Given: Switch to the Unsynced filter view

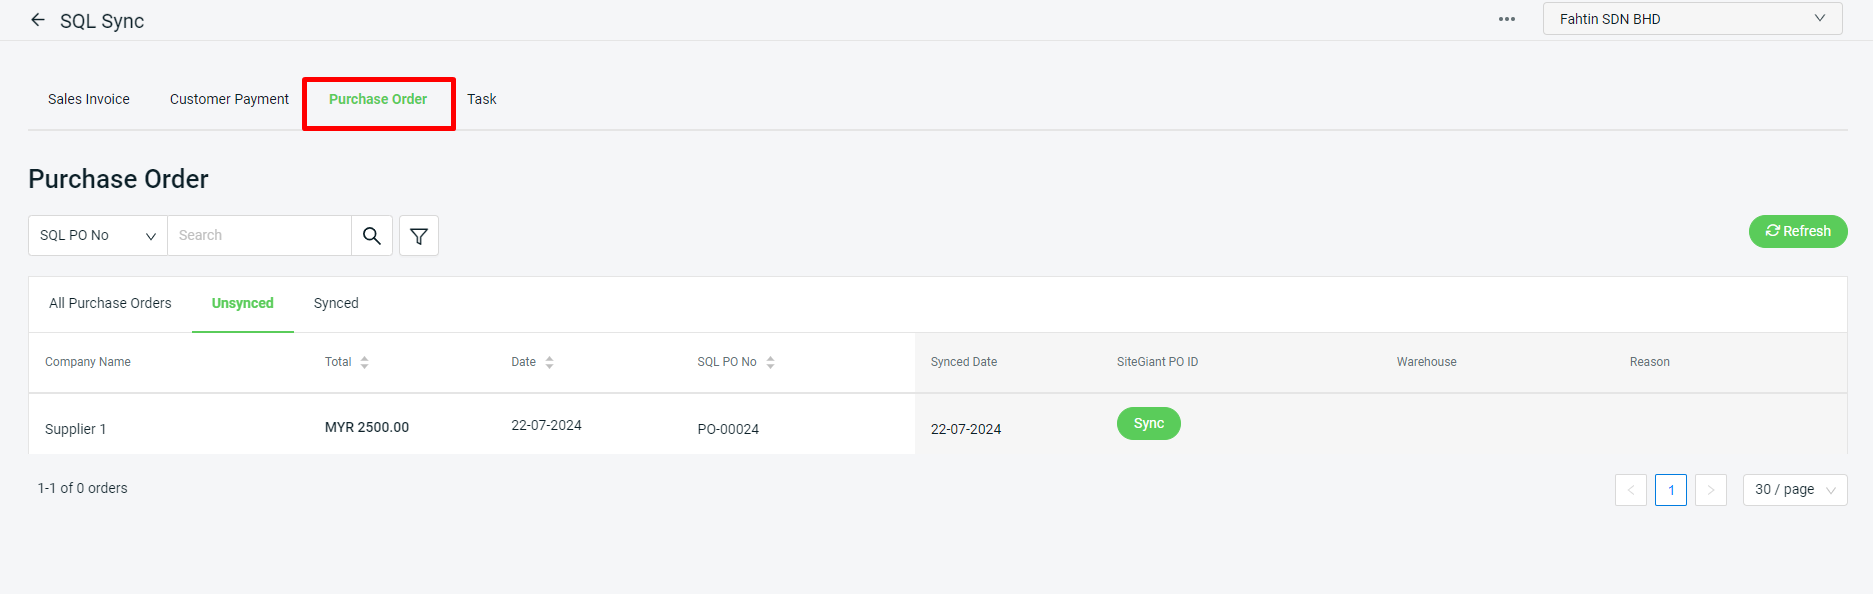Looking at the screenshot, I should 242,303.
